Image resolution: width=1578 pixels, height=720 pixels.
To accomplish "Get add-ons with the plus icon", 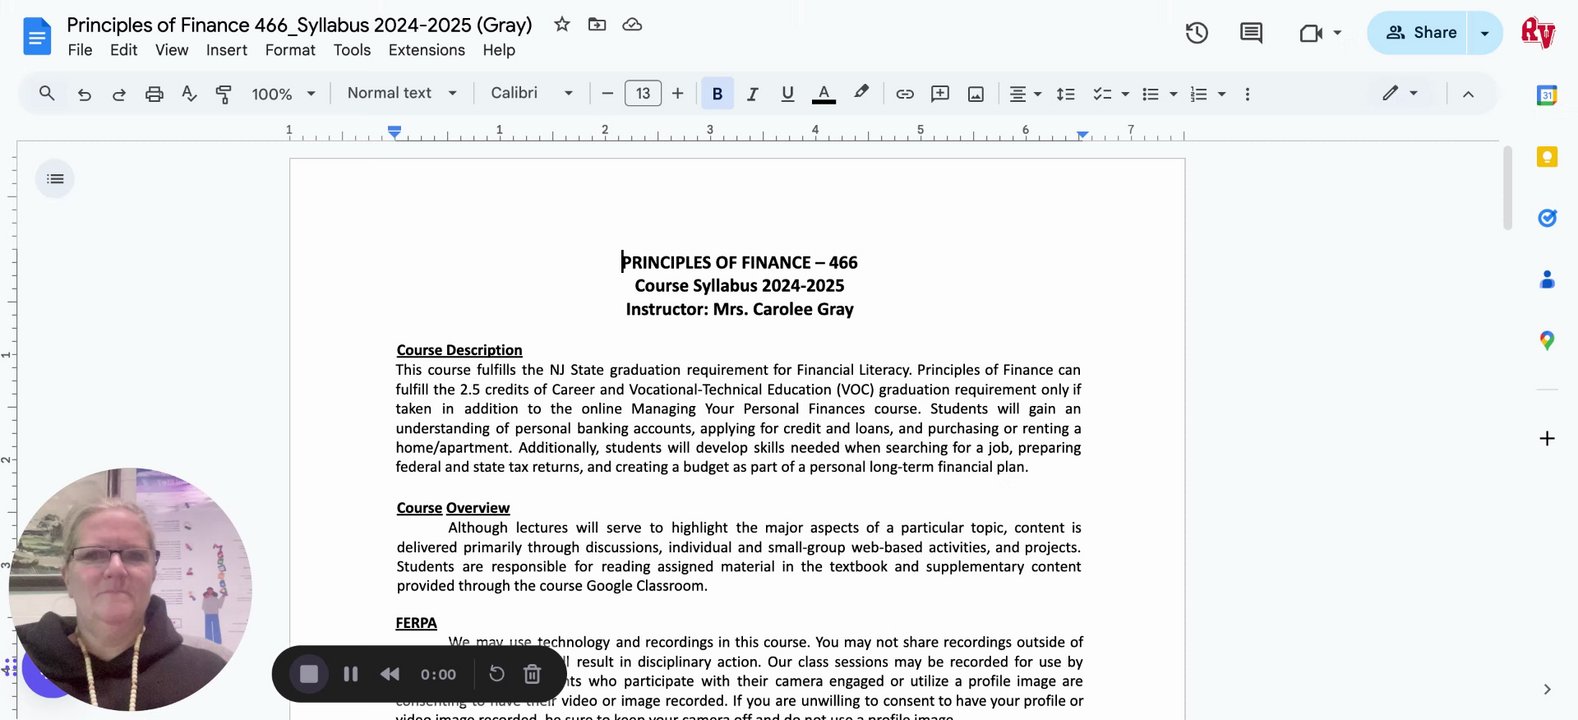I will click(x=1547, y=439).
